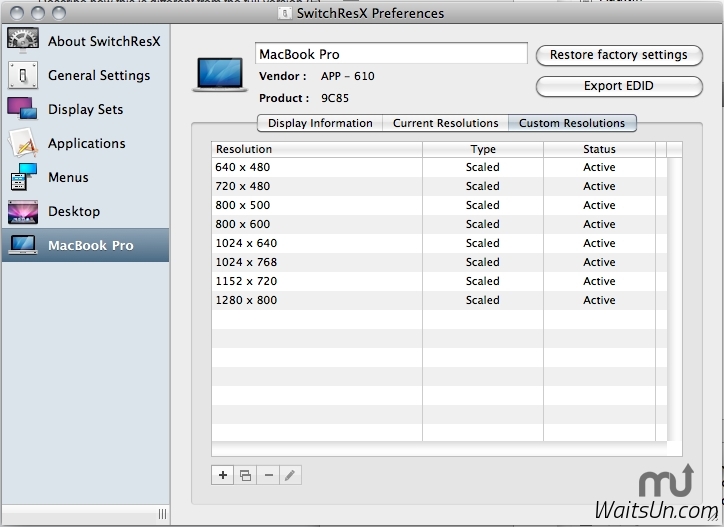Select Menus in the sidebar
Image resolution: width=724 pixels, height=527 pixels.
point(85,177)
